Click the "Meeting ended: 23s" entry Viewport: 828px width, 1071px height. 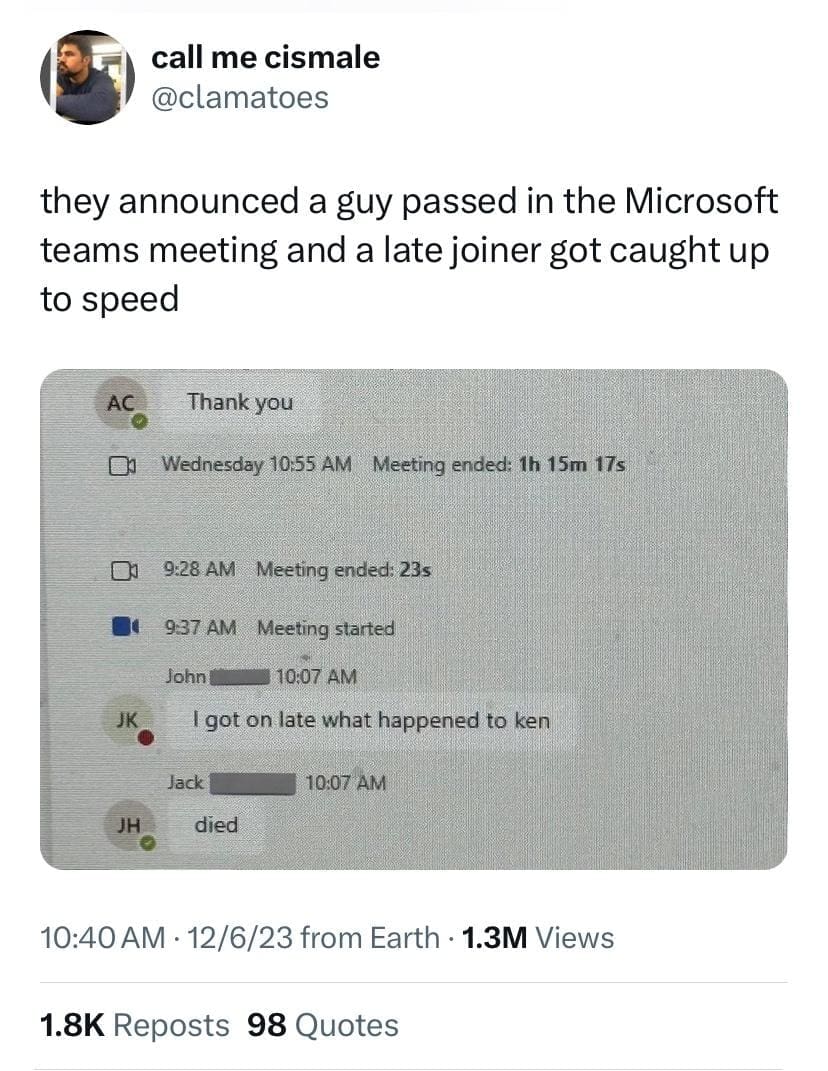pos(343,570)
